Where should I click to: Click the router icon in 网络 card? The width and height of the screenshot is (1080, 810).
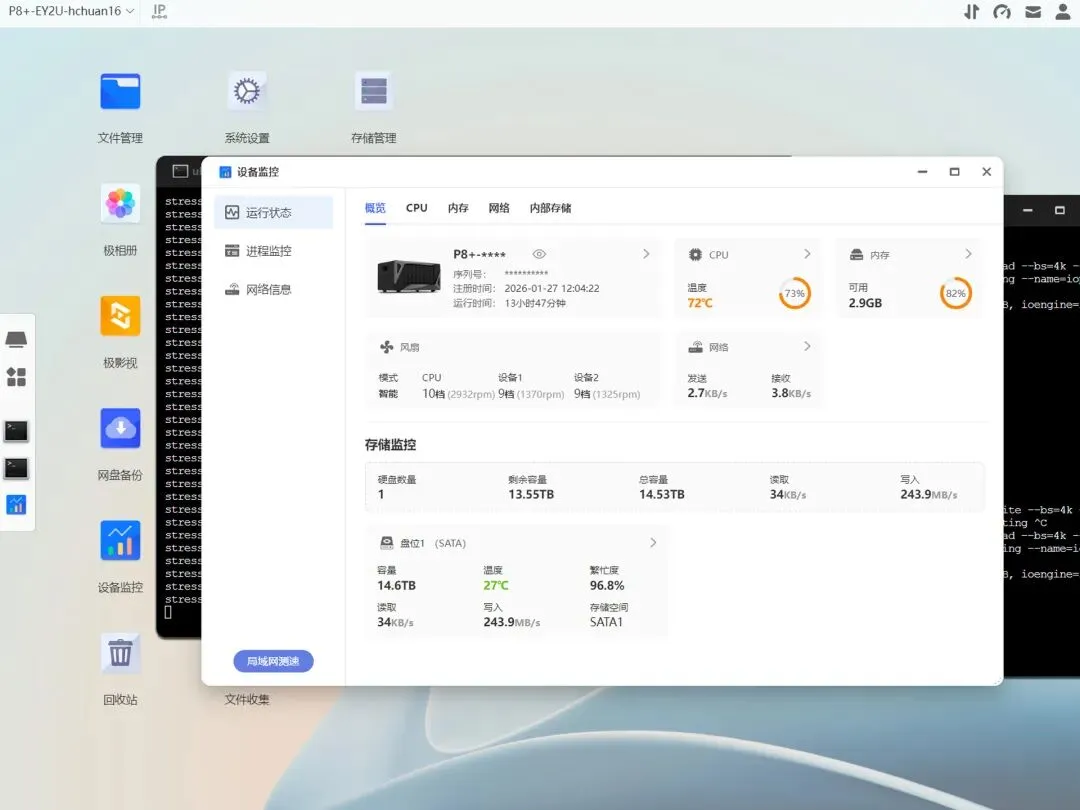coord(696,346)
